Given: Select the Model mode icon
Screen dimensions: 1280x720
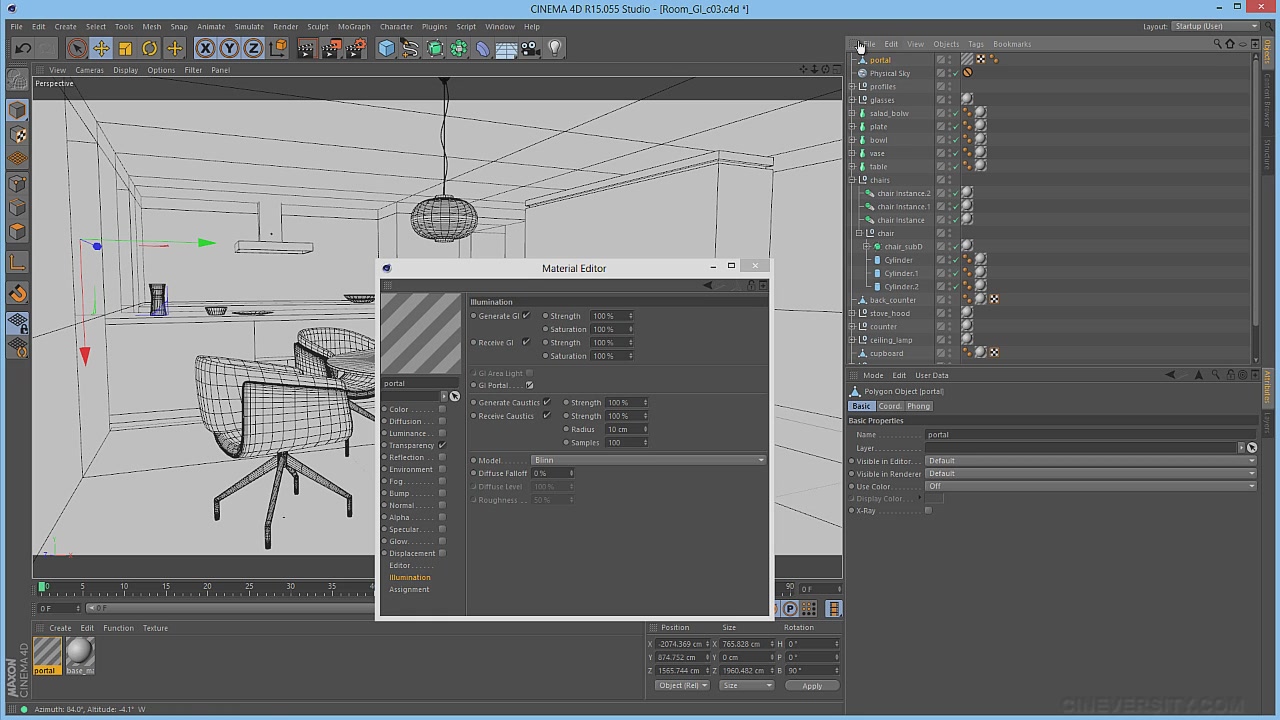Looking at the screenshot, I should (x=17, y=110).
